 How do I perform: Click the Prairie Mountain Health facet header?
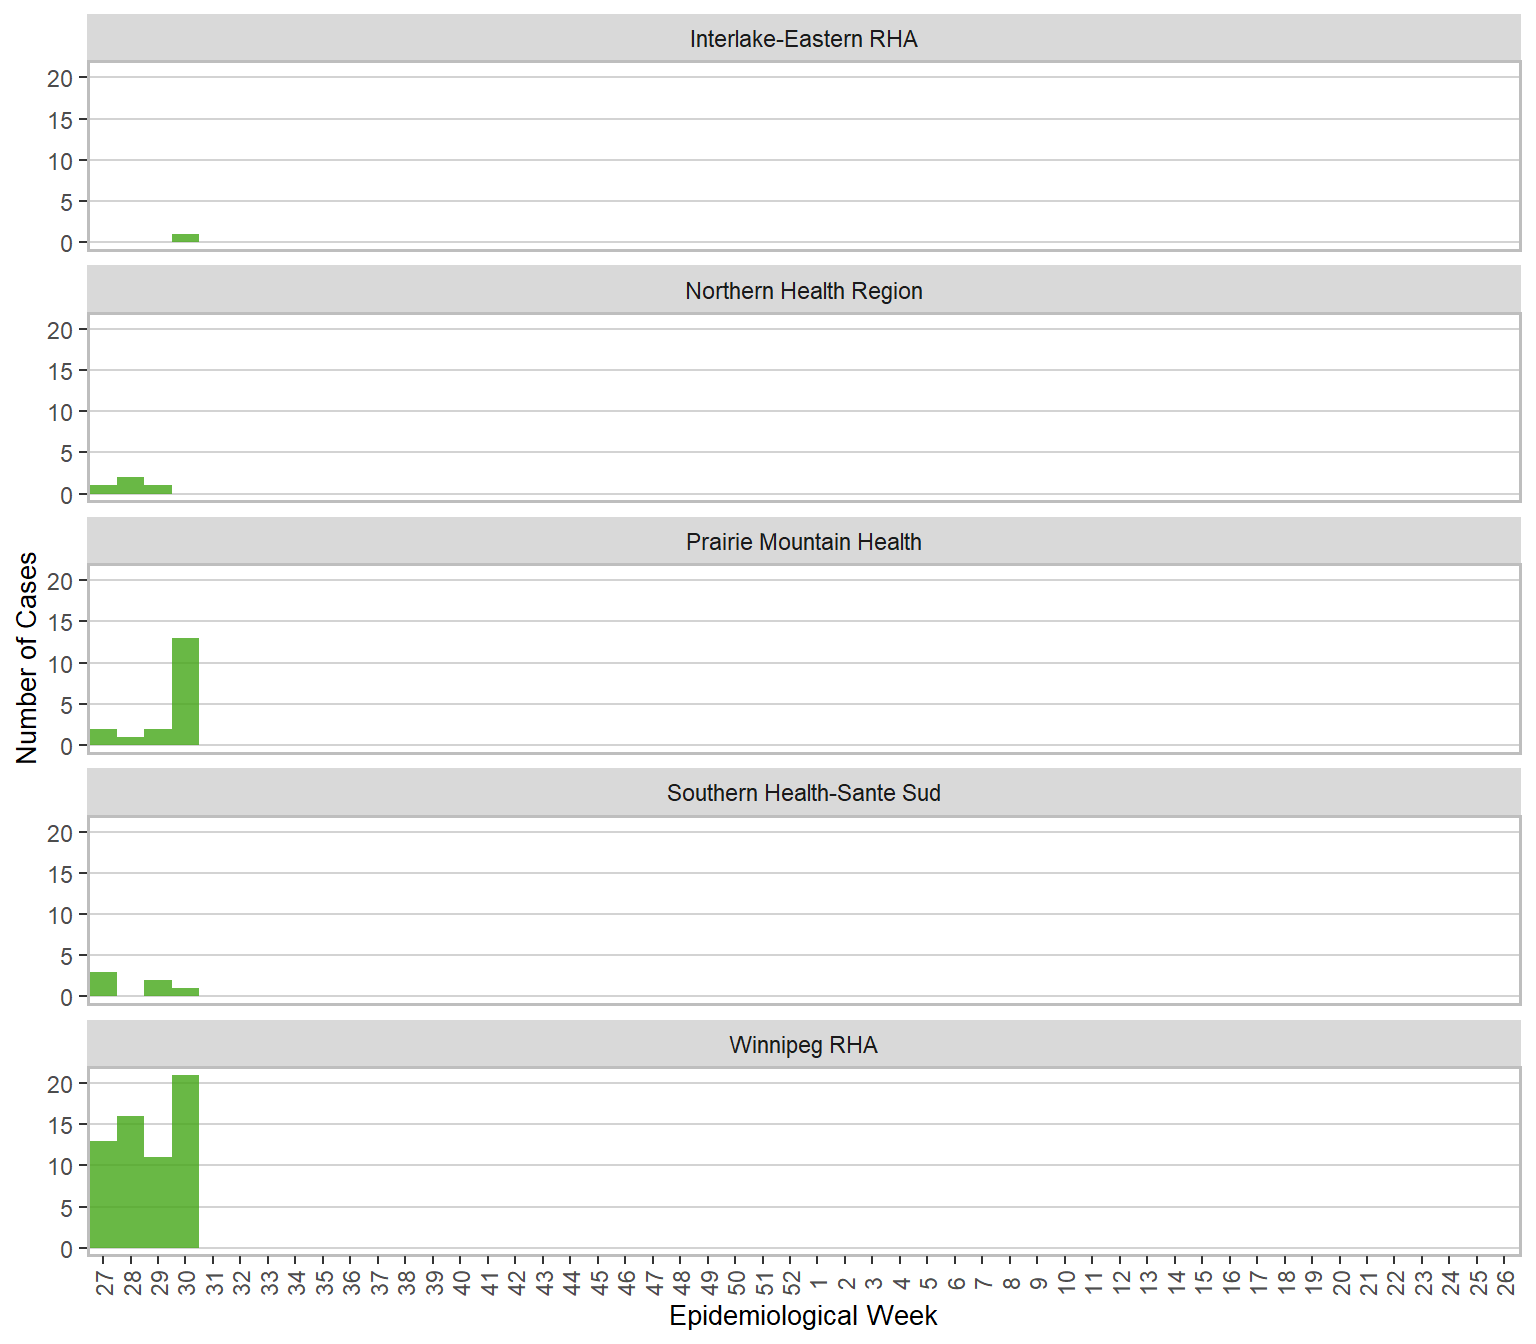[803, 542]
